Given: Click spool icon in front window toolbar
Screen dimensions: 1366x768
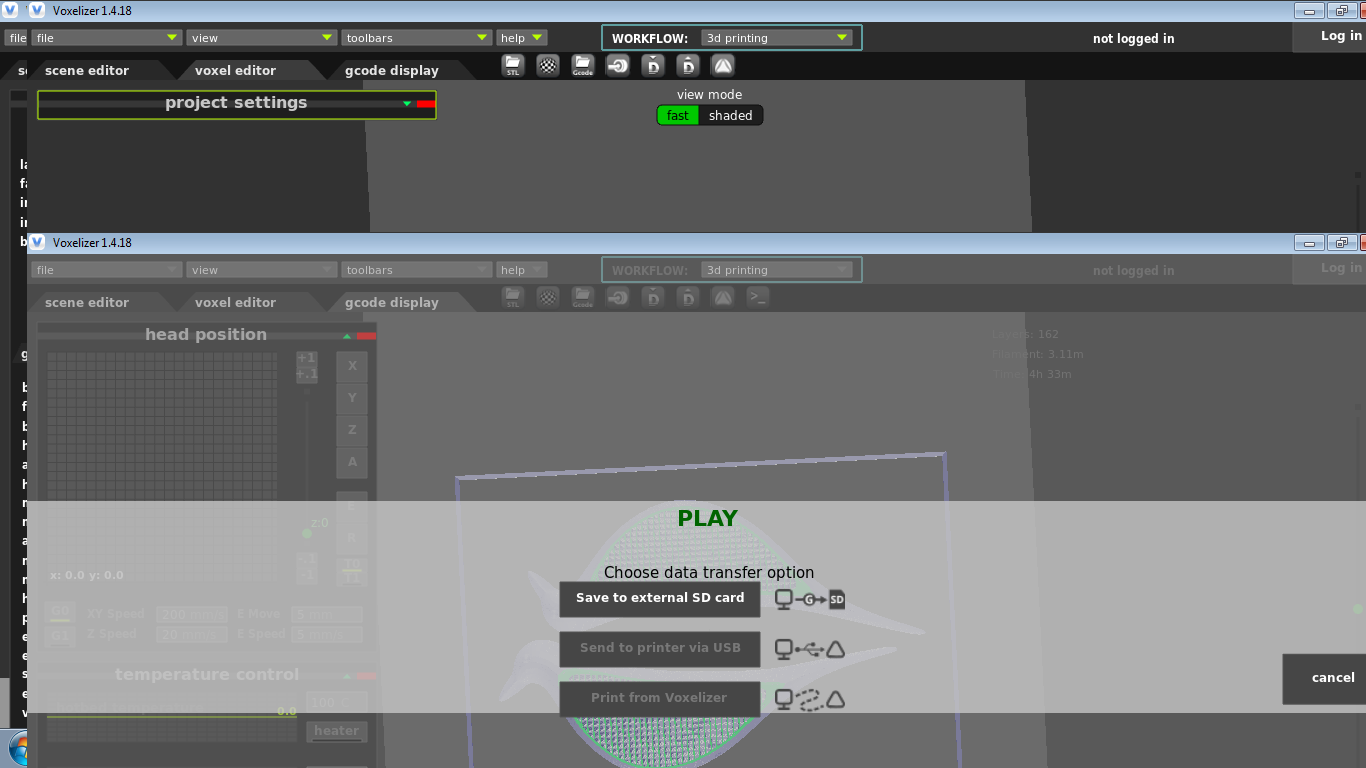Looking at the screenshot, I should pos(618,297).
